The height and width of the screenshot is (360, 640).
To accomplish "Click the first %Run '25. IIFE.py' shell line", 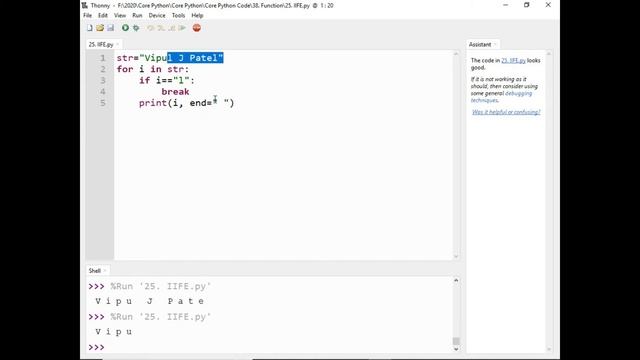I will coord(160,287).
